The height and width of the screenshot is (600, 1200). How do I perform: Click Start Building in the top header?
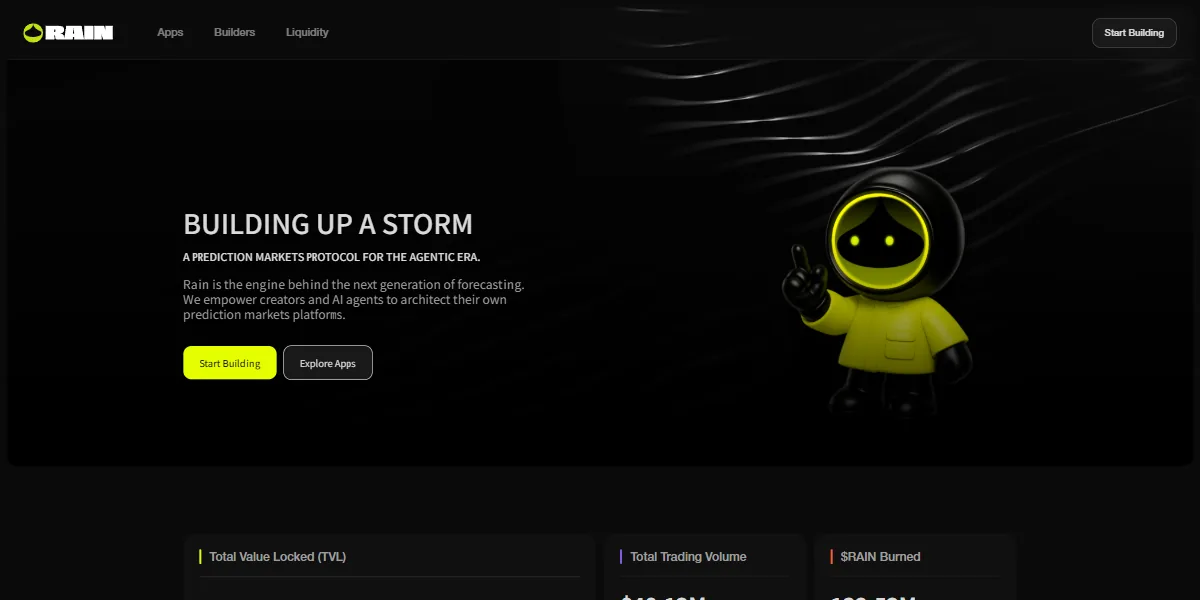coord(1134,33)
